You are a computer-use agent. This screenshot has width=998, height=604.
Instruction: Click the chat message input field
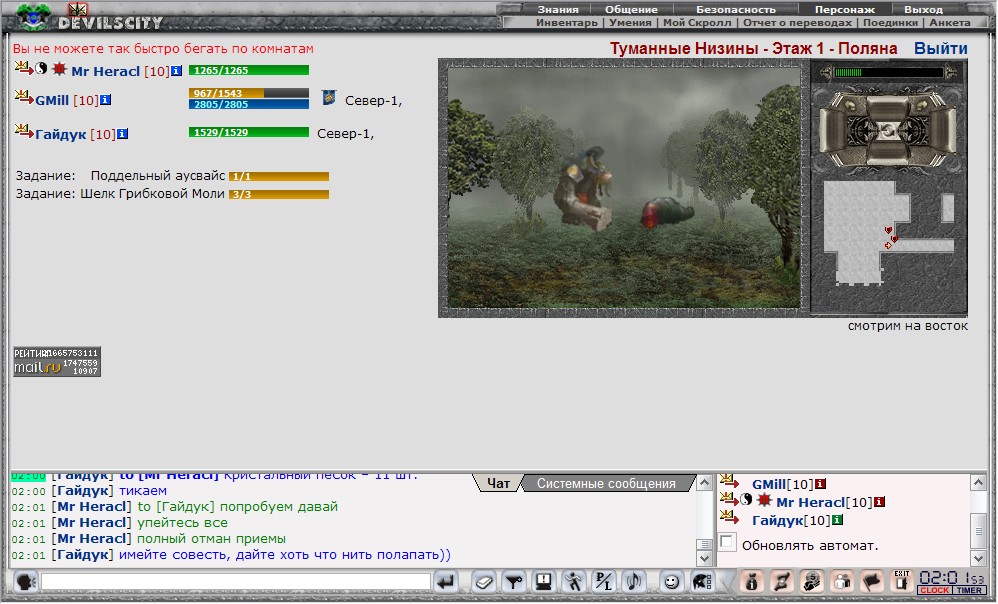pos(235,581)
